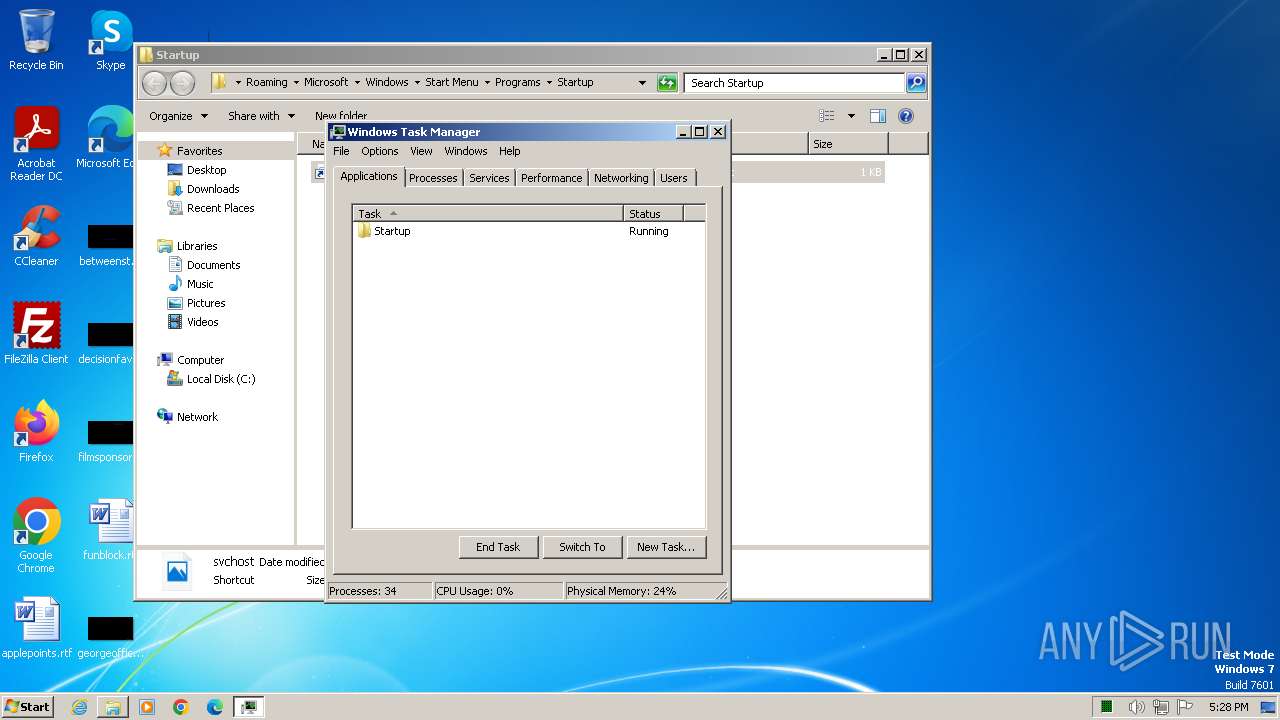Click New folder in Explorer toolbar

click(x=340, y=116)
